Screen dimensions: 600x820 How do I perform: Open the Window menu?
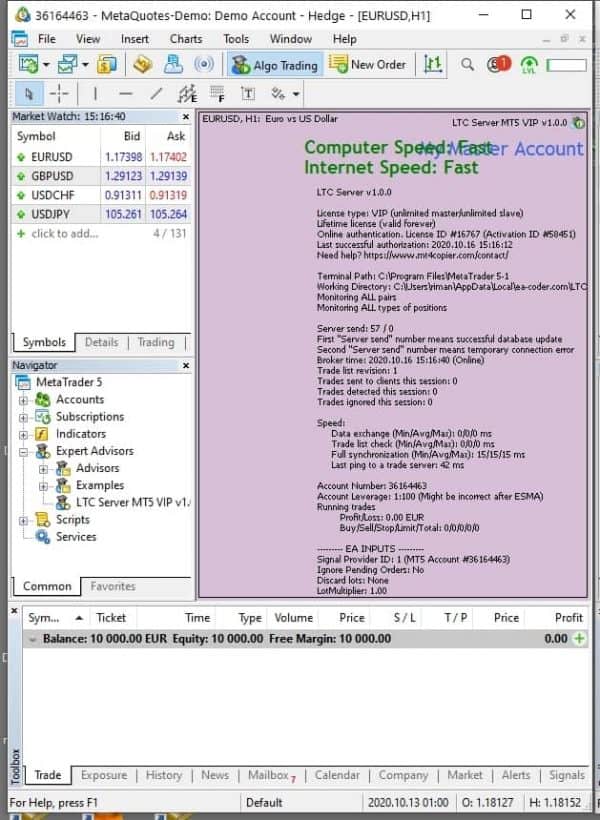click(291, 39)
